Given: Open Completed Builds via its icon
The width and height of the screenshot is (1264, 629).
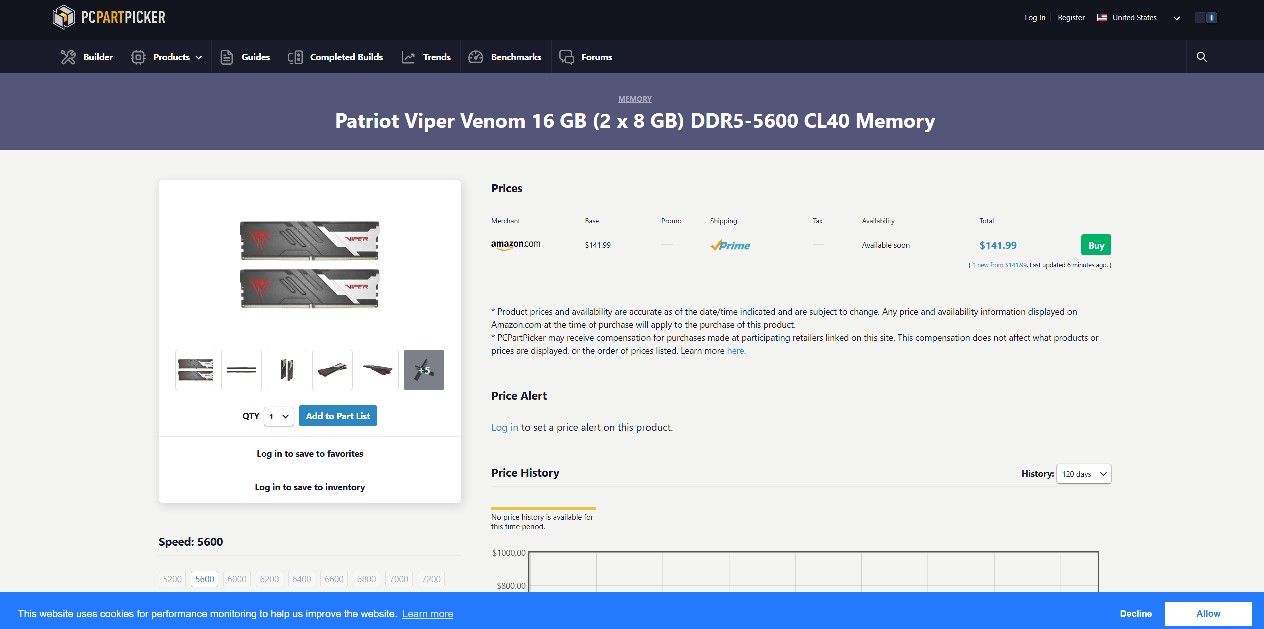Looking at the screenshot, I should (295, 57).
